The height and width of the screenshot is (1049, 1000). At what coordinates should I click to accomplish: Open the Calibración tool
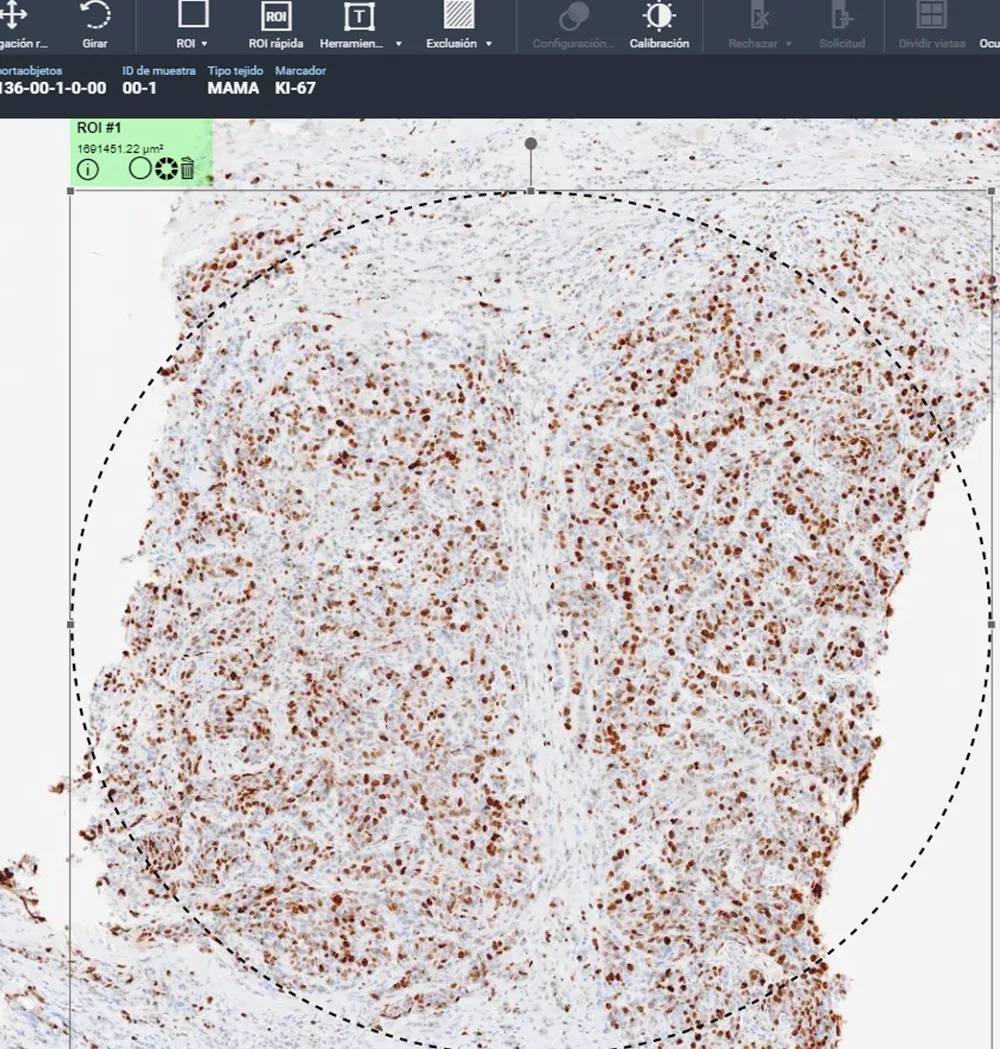click(660, 20)
